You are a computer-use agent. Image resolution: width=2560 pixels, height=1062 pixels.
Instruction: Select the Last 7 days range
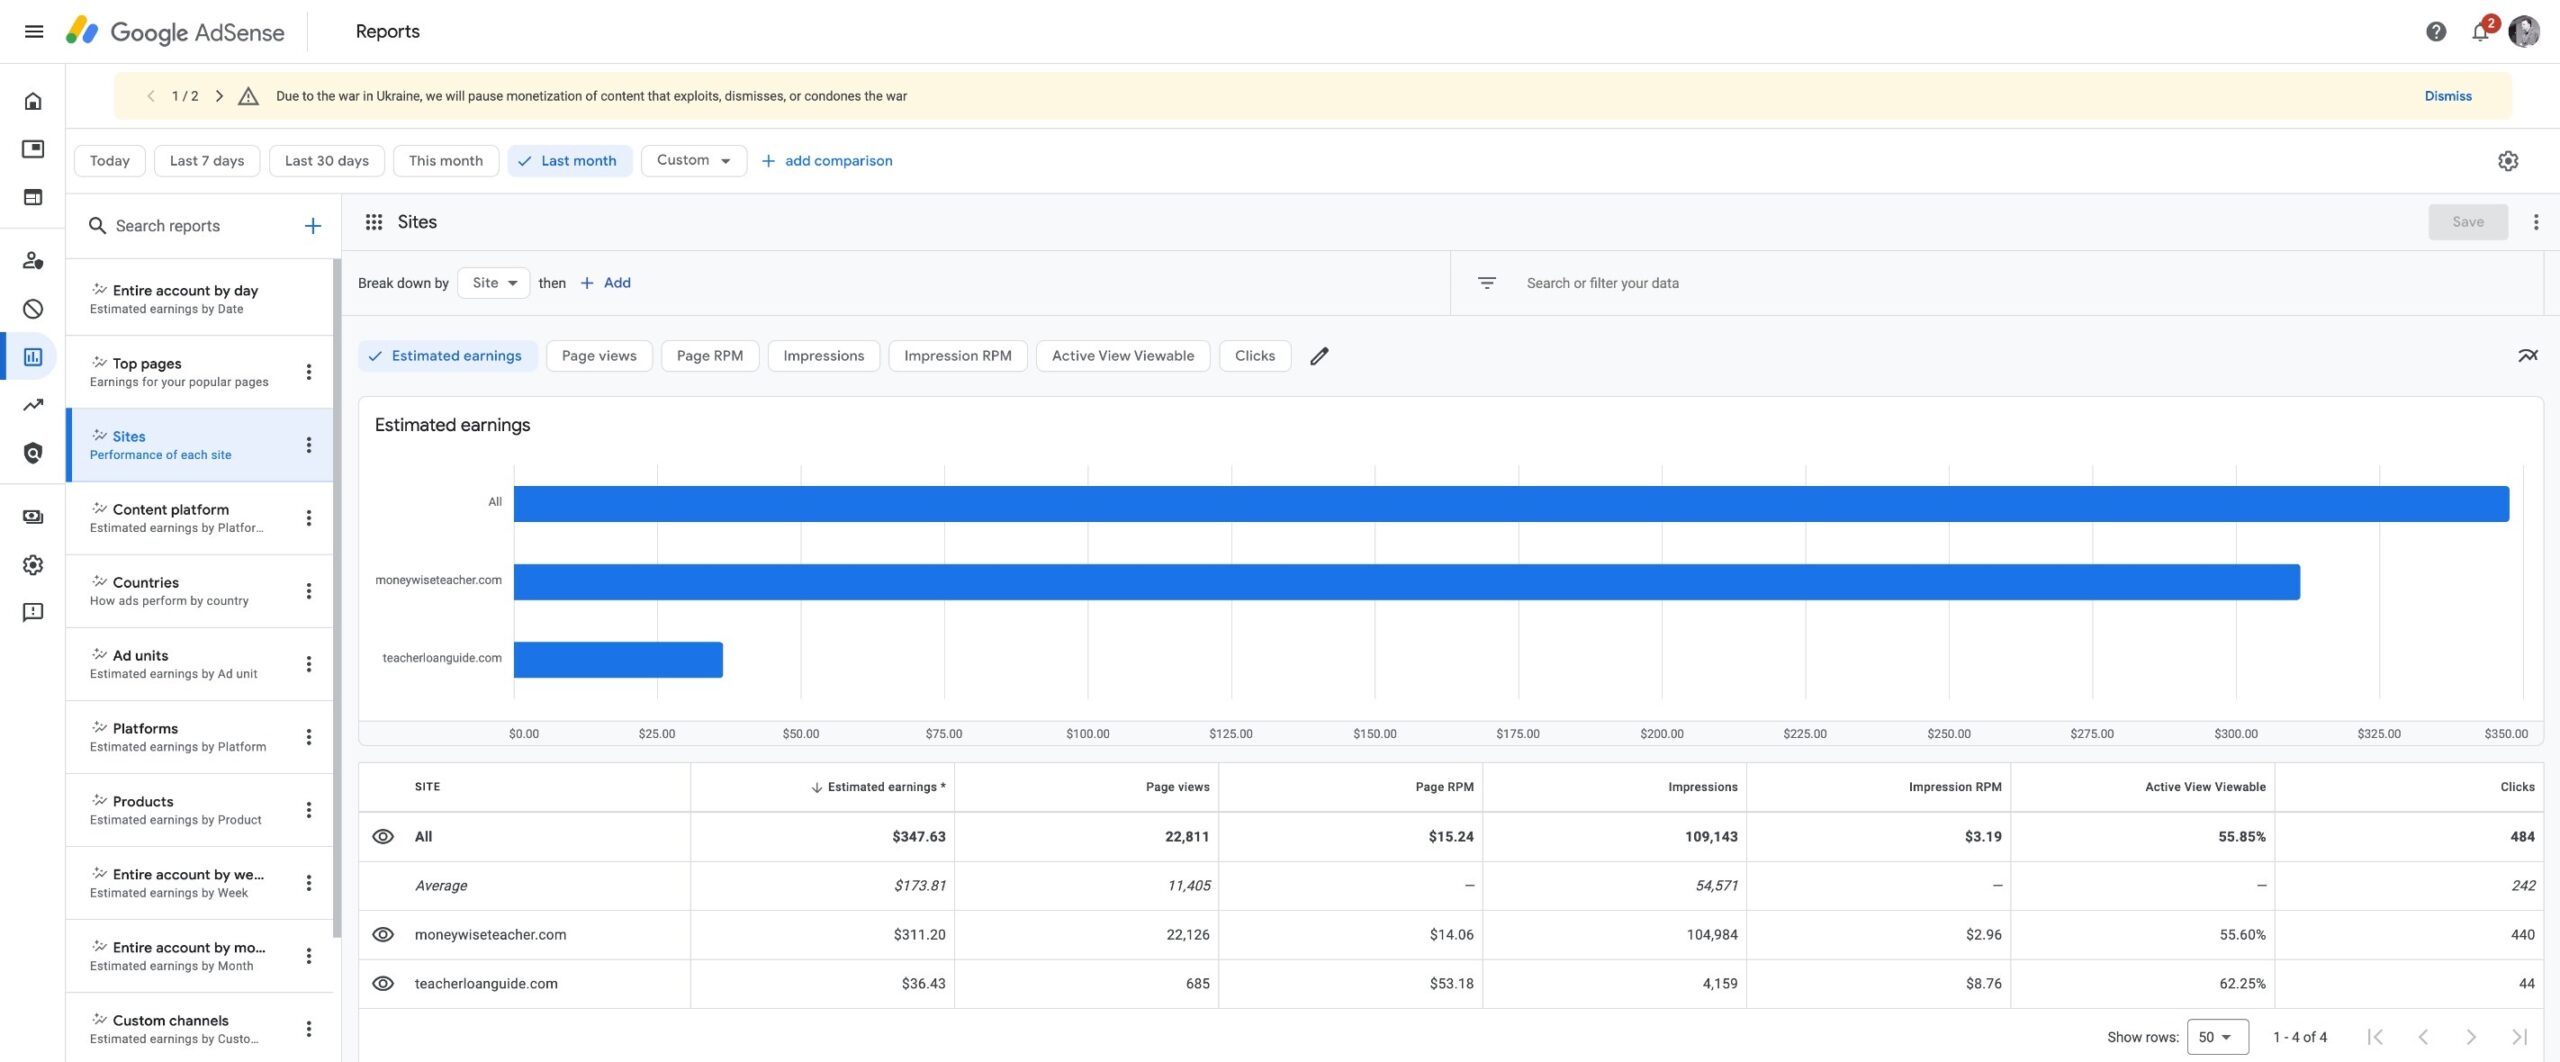pos(207,160)
